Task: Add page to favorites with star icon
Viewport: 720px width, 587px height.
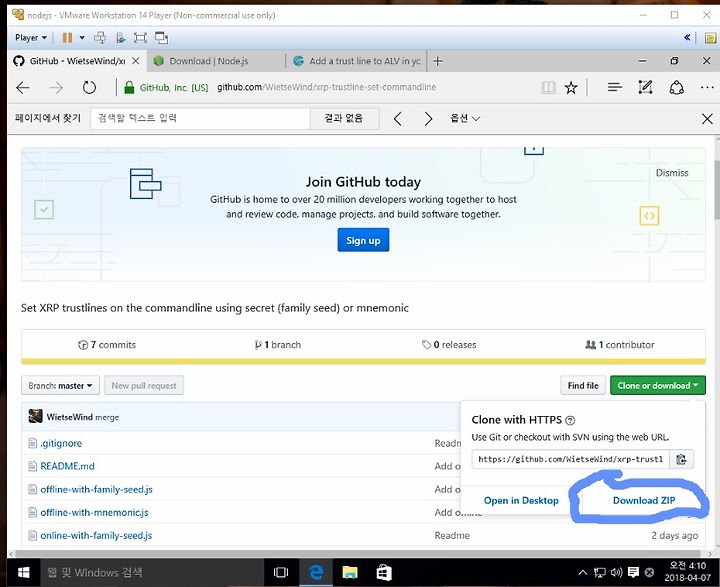Action: (571, 87)
